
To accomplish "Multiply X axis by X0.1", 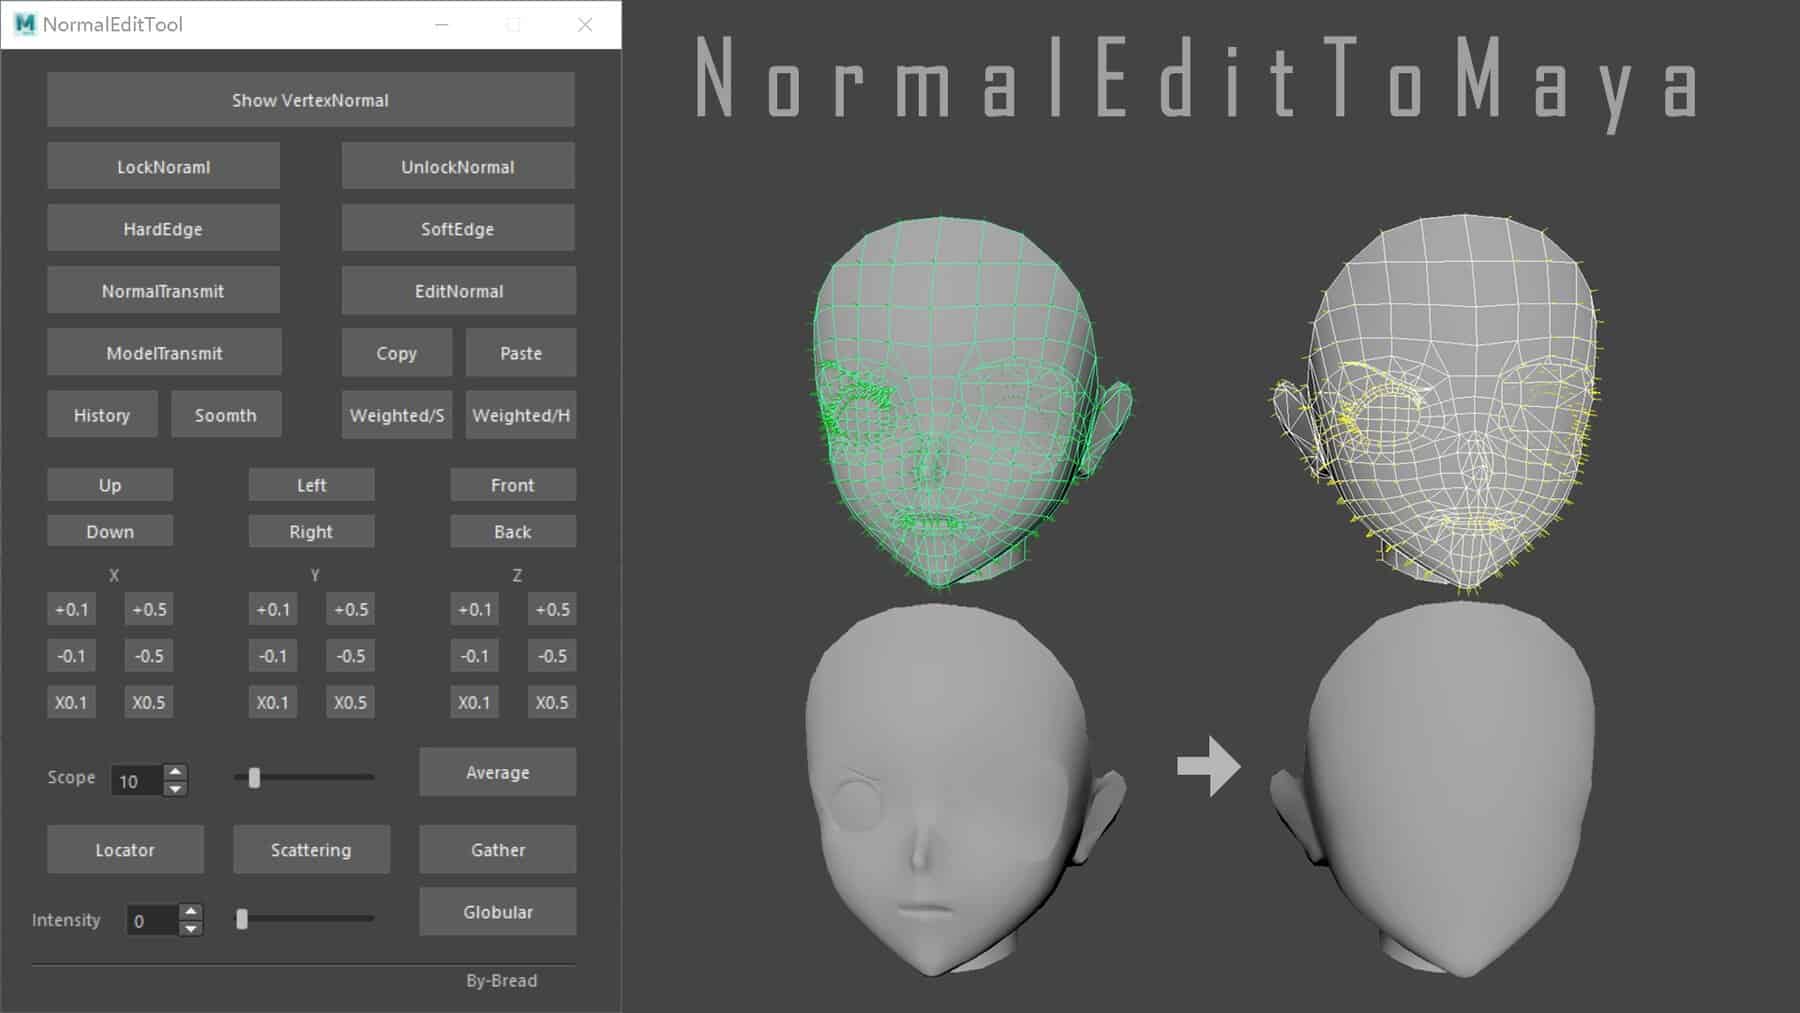I will pyautogui.click(x=71, y=702).
